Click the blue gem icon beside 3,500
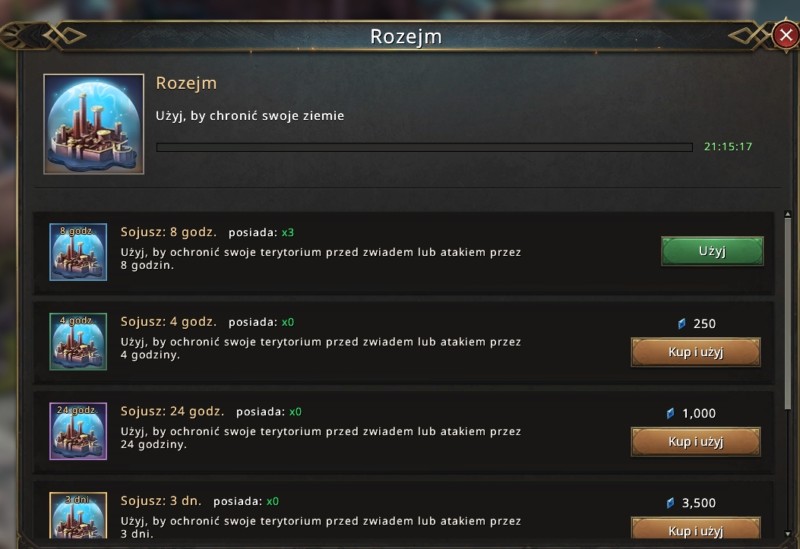Screen dimensions: 800x549 click(670, 503)
